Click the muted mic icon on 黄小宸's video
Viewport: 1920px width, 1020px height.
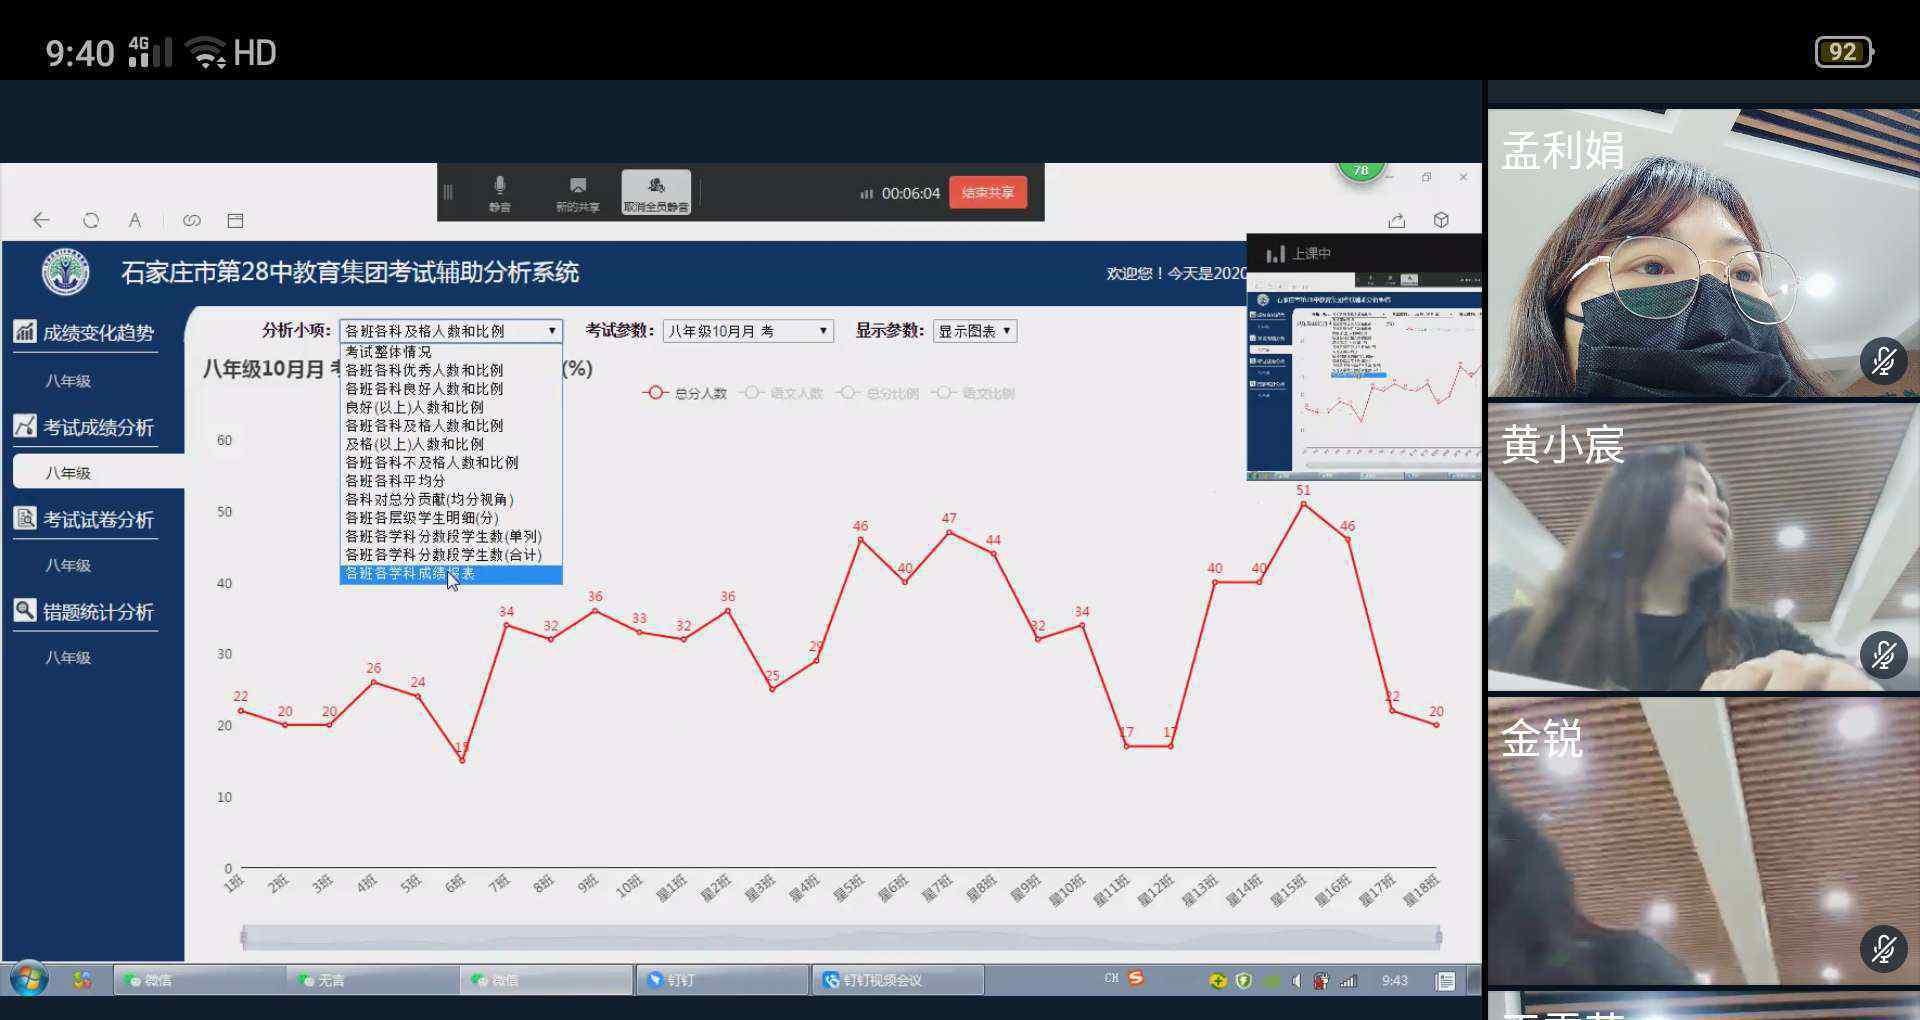1884,655
